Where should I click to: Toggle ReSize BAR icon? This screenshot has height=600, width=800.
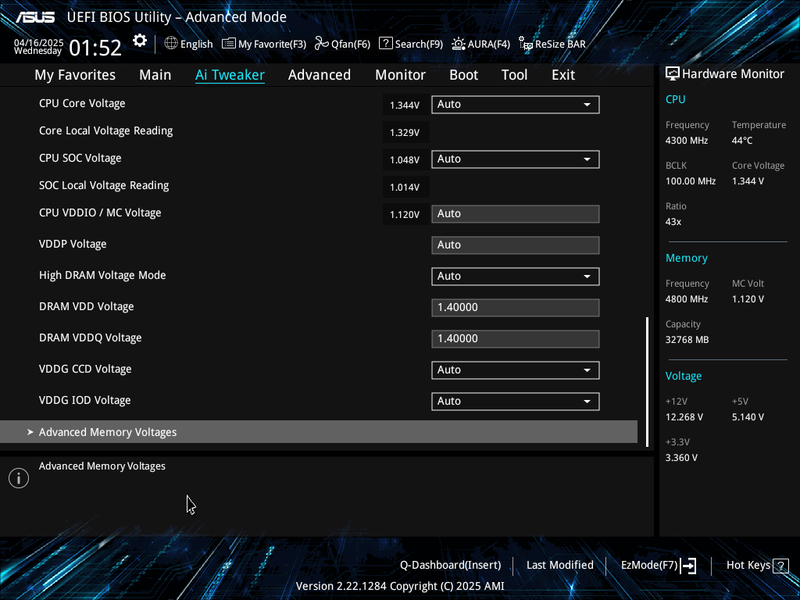coord(526,44)
